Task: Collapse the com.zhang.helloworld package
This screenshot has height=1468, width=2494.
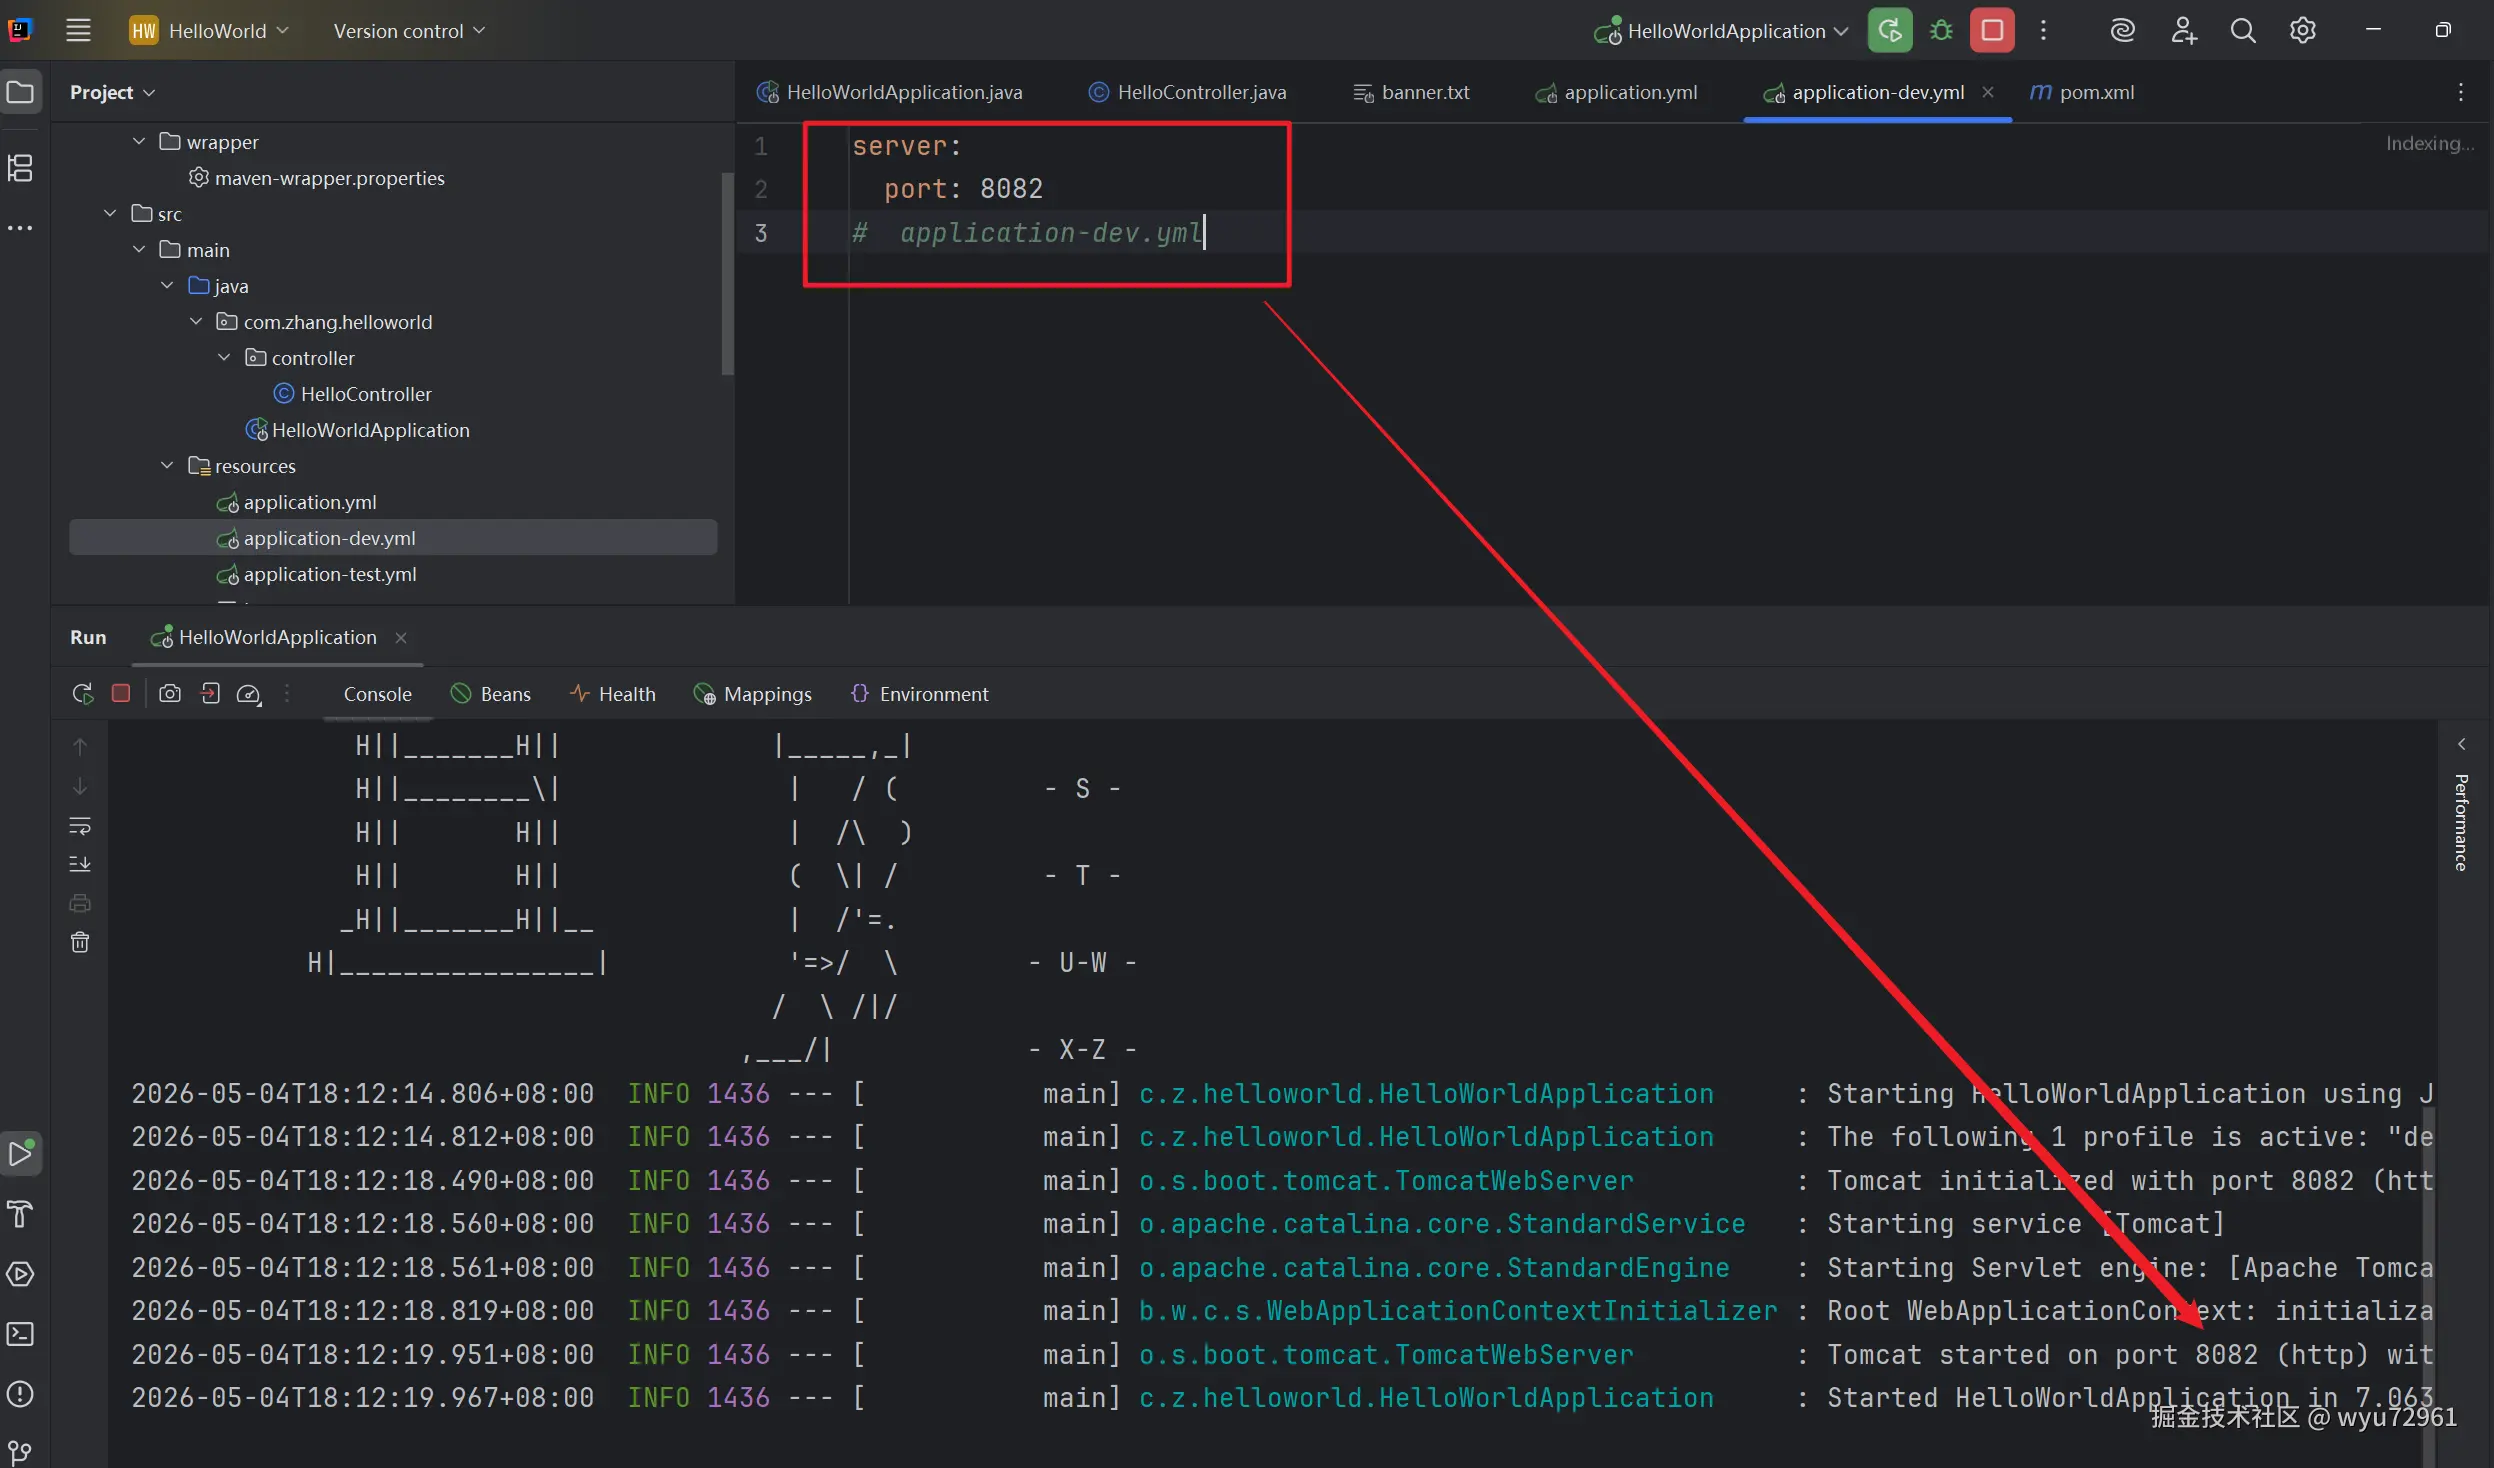Action: (196, 322)
